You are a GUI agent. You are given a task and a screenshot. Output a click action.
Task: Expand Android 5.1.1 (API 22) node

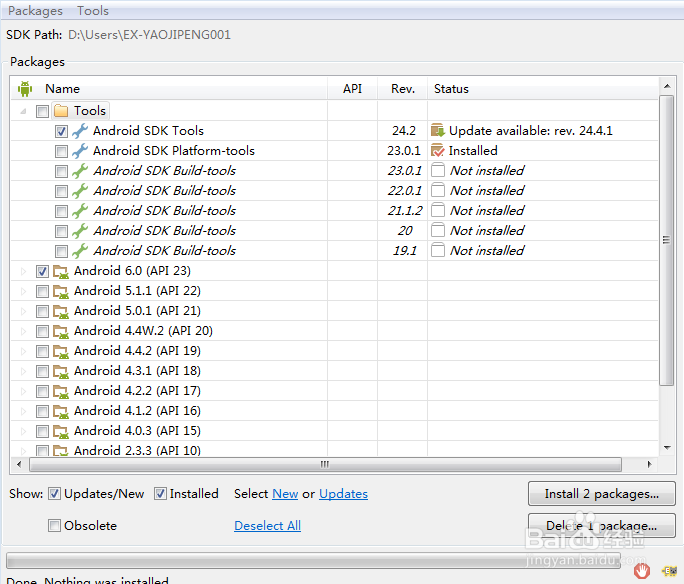click(x=24, y=291)
